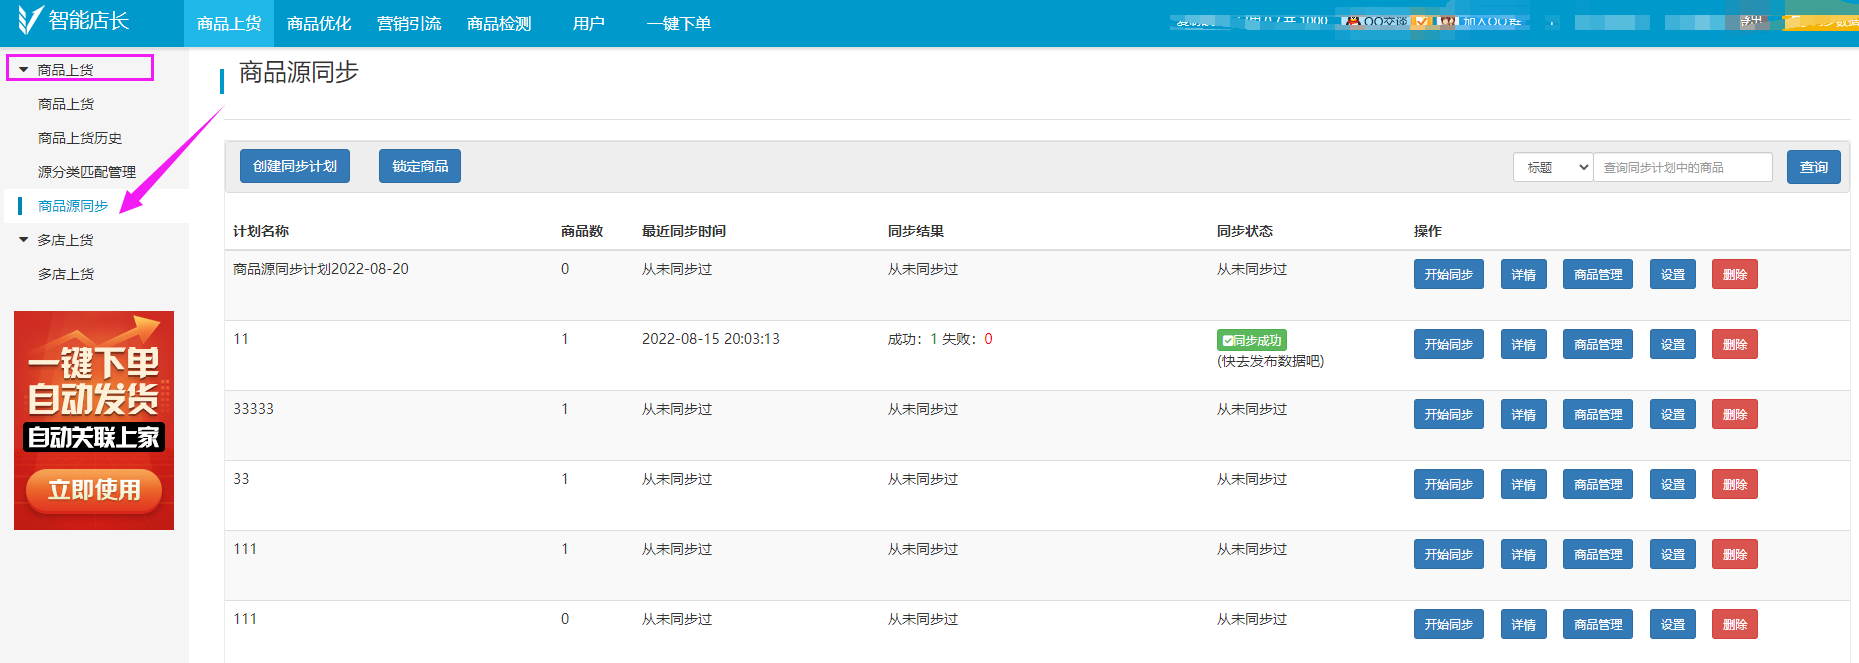Switch to the 商品优化 top menu

[x=319, y=23]
